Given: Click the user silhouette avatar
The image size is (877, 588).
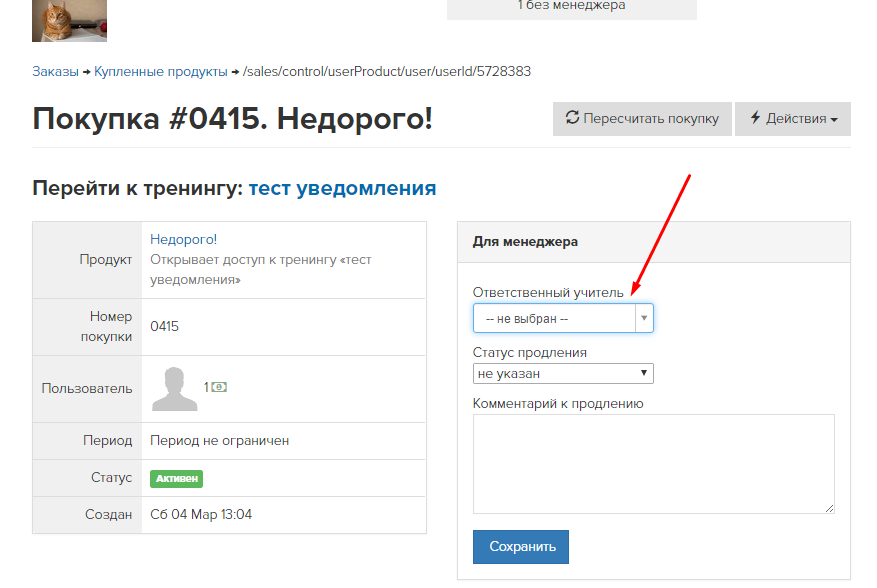Looking at the screenshot, I should pos(175,389).
